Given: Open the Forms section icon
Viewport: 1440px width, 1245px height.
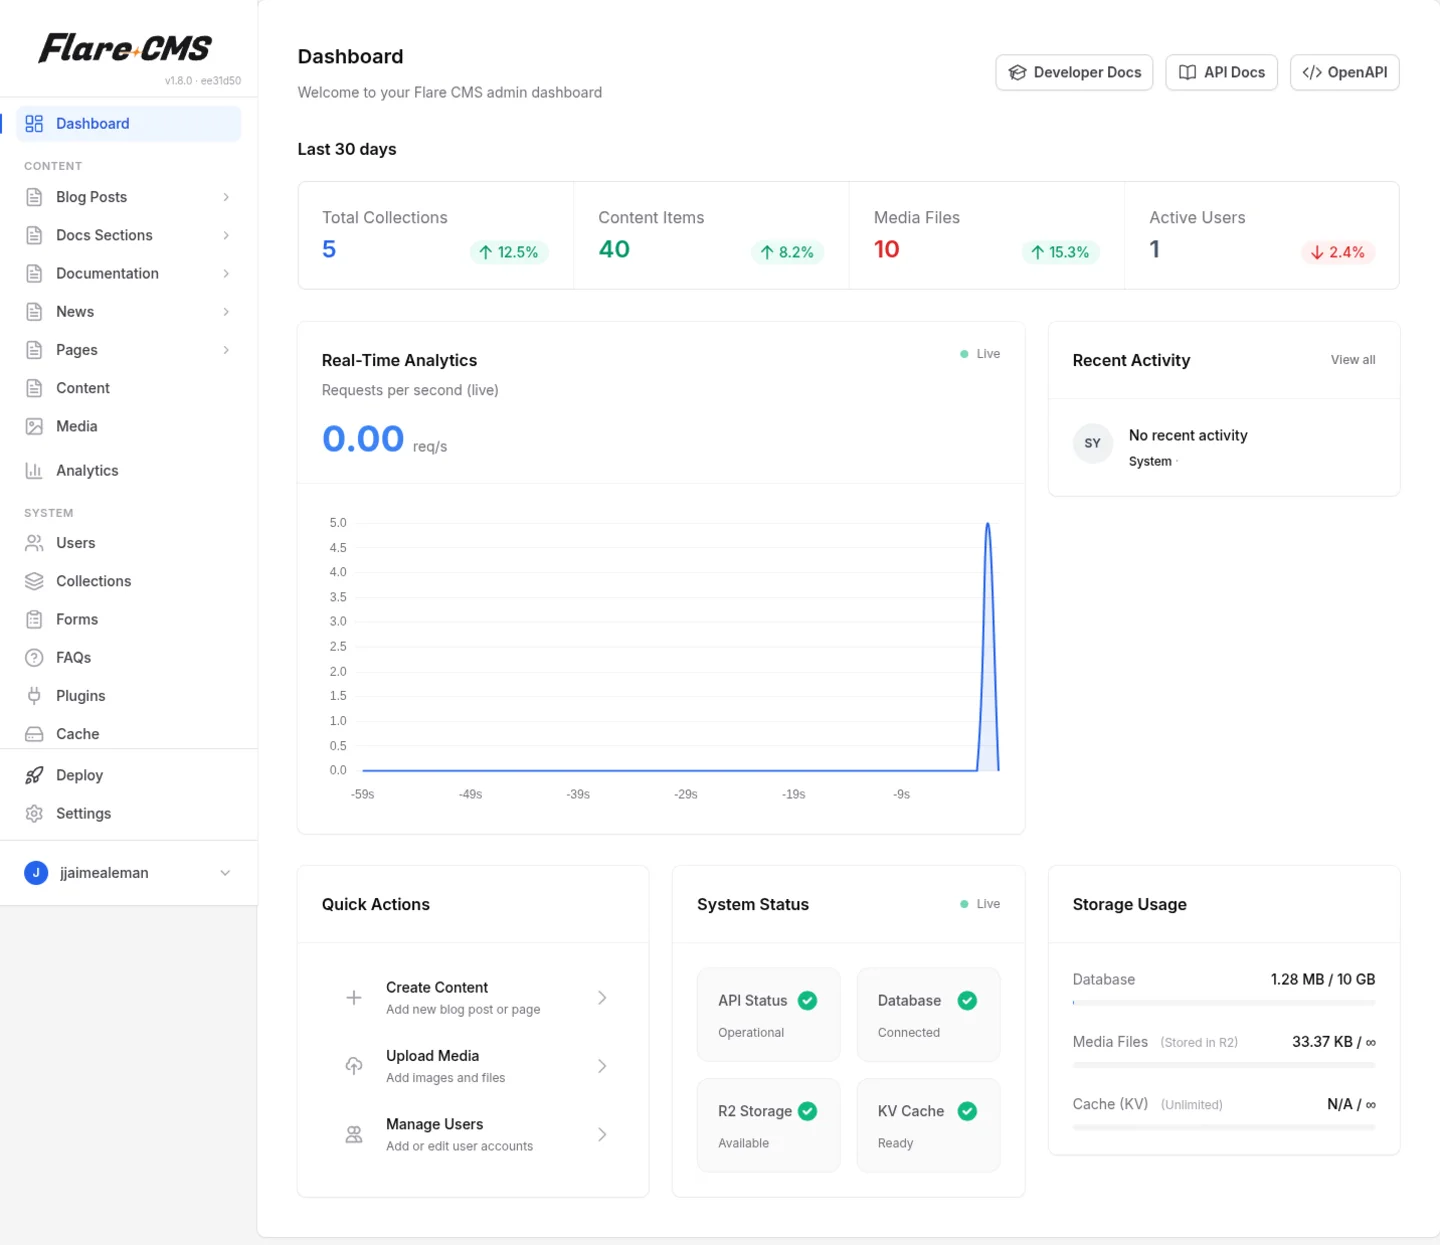Looking at the screenshot, I should coord(35,619).
